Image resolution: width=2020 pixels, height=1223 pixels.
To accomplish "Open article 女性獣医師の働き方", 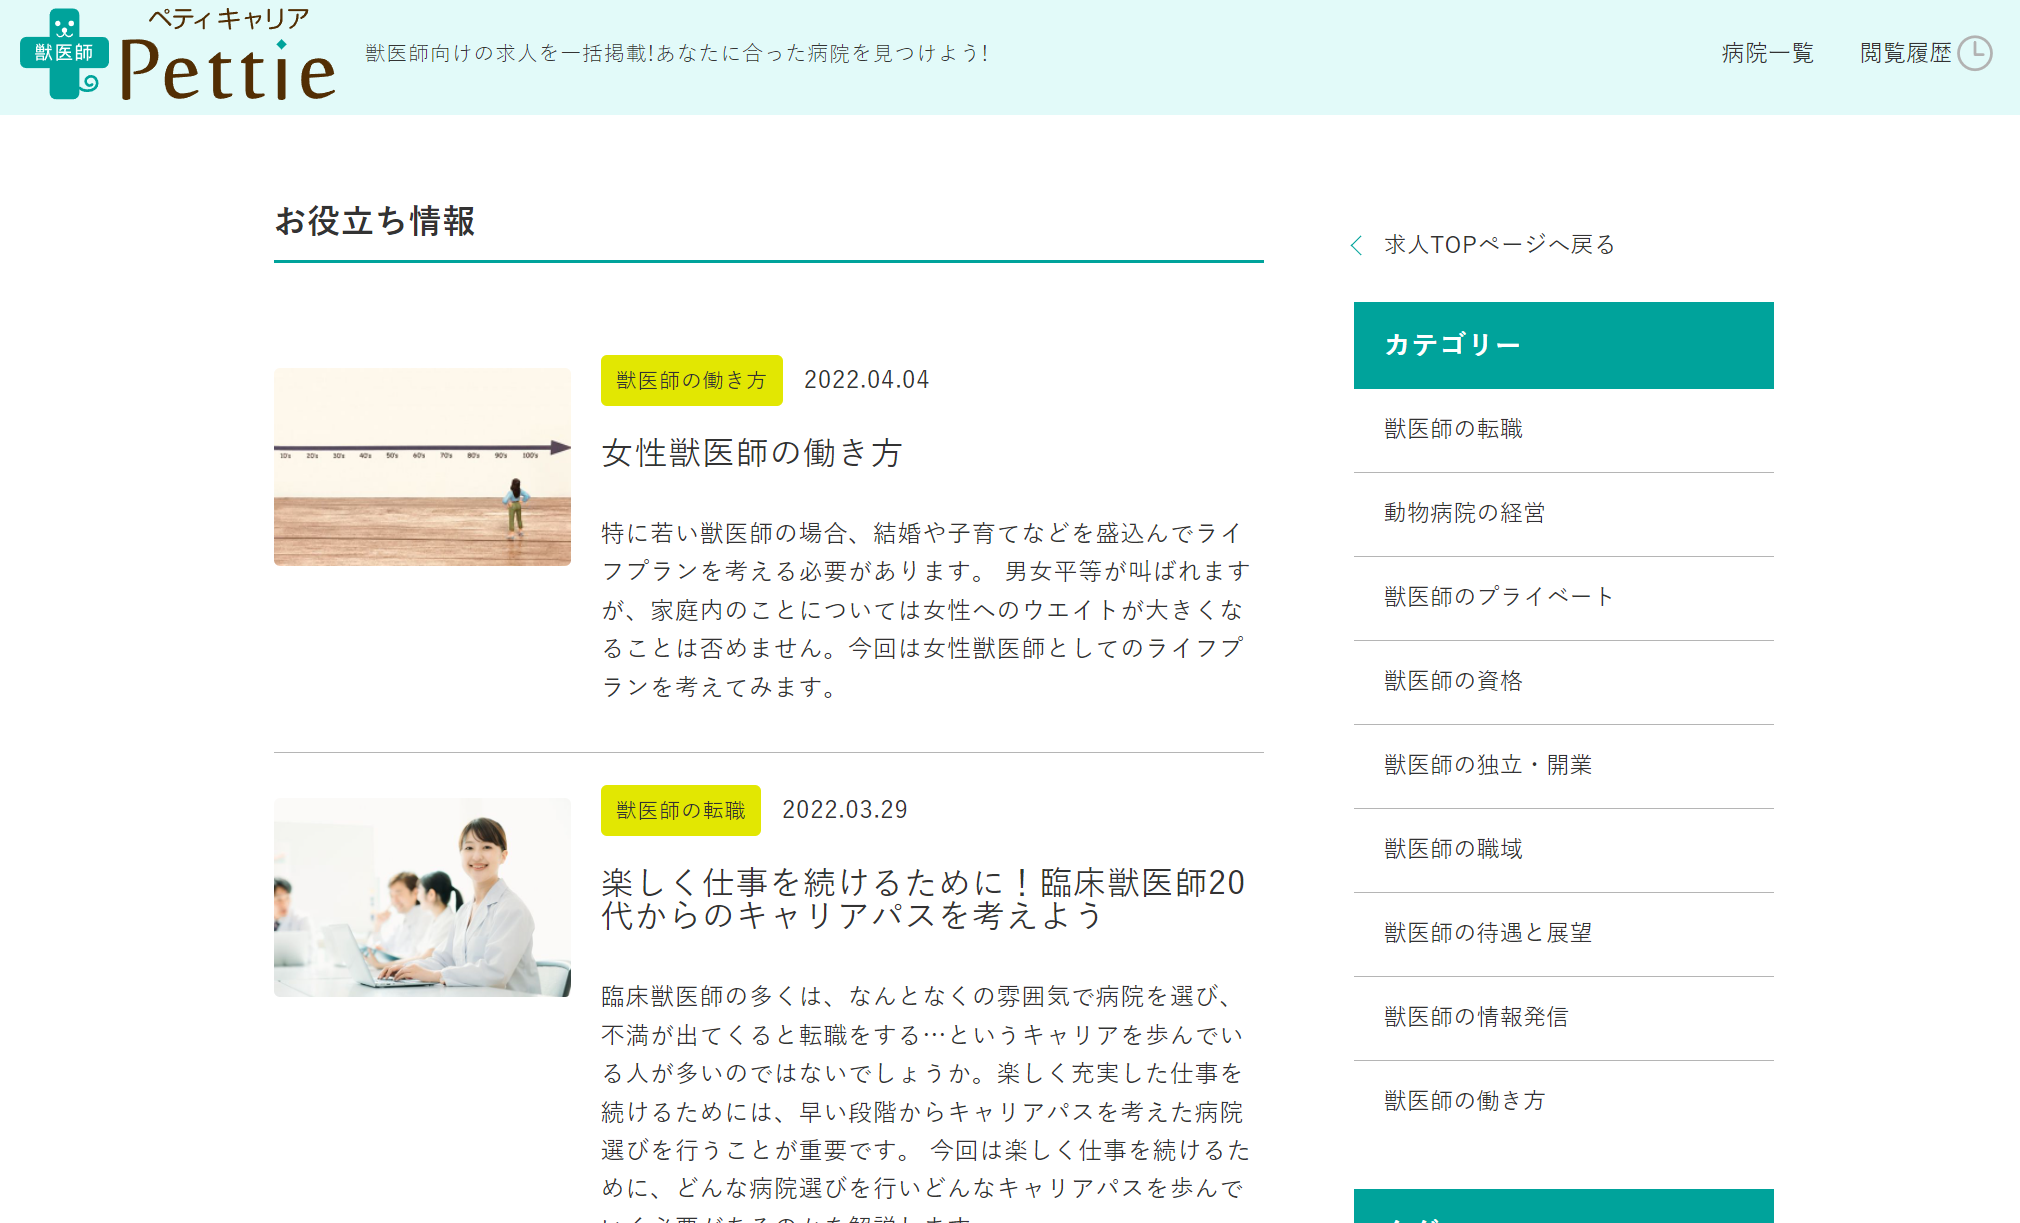I will (752, 453).
